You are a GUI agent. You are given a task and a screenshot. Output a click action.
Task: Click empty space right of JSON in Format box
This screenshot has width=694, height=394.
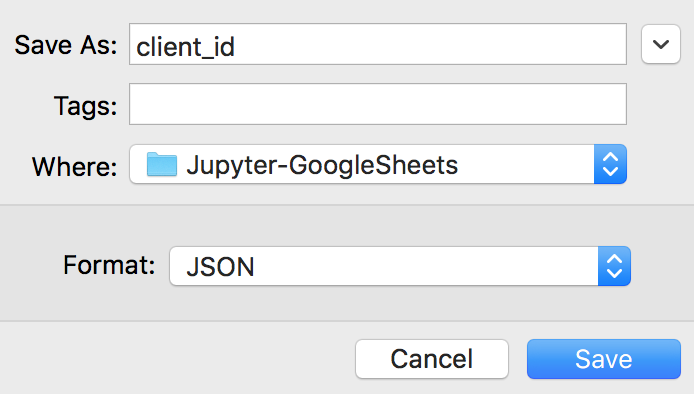(x=425, y=266)
